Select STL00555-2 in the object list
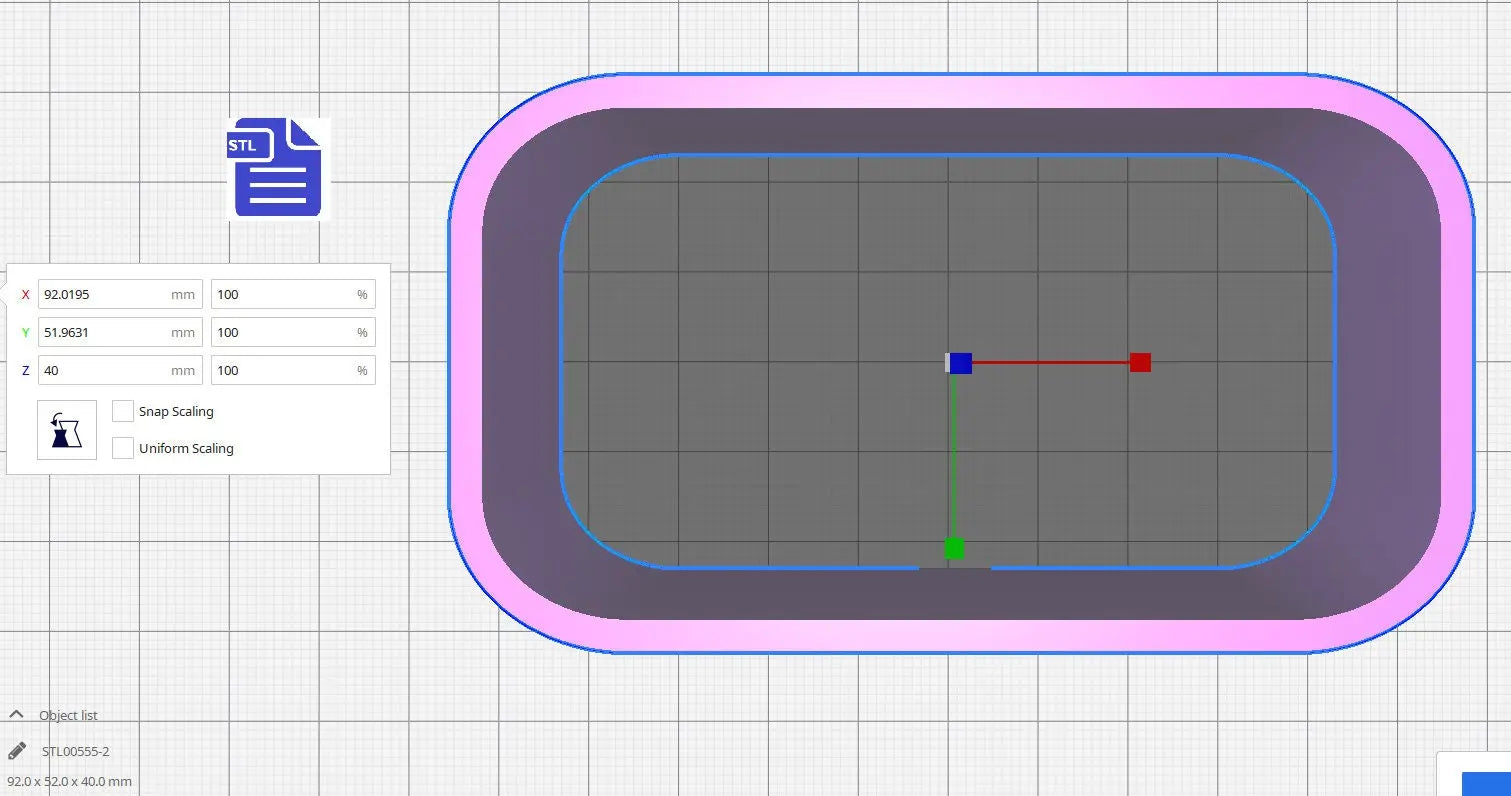This screenshot has width=1511, height=796. point(76,751)
